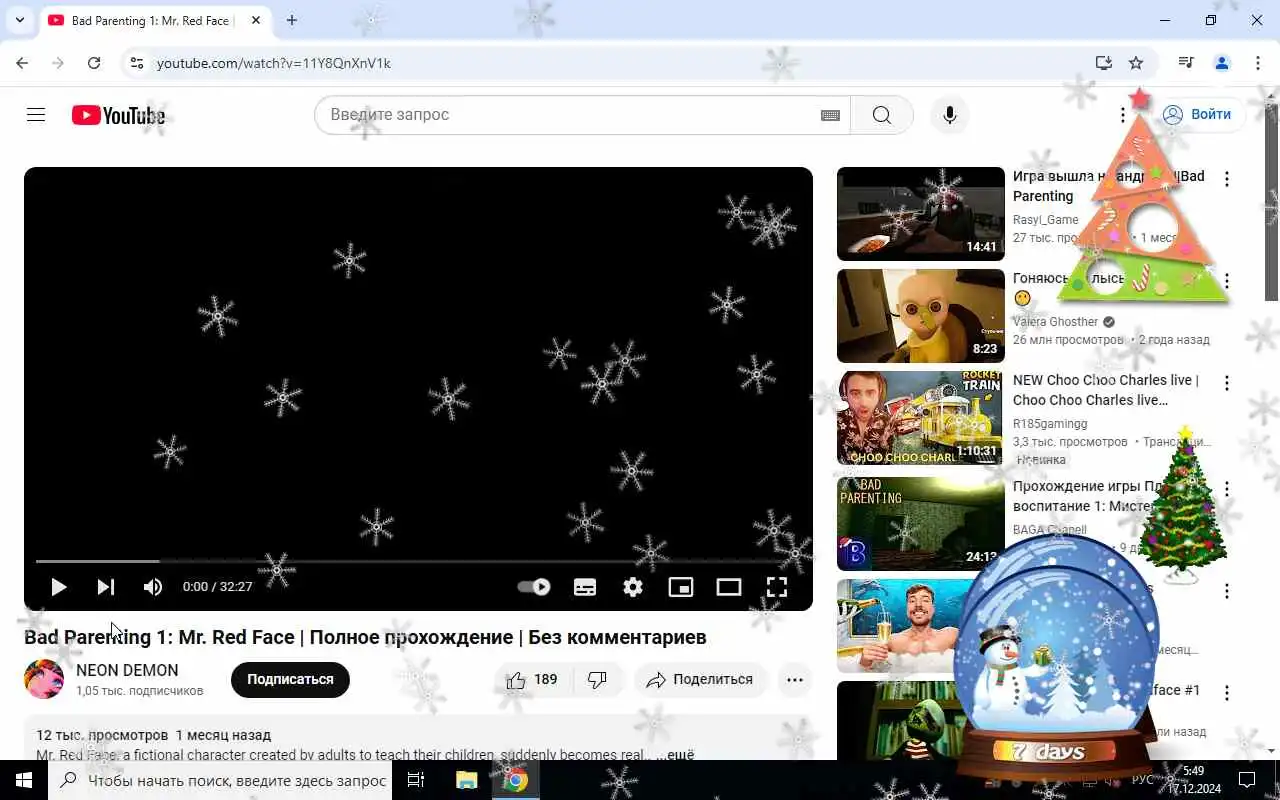This screenshot has height=800, width=1280.
Task: Click the Windows taskbar search box
Action: tap(220, 780)
